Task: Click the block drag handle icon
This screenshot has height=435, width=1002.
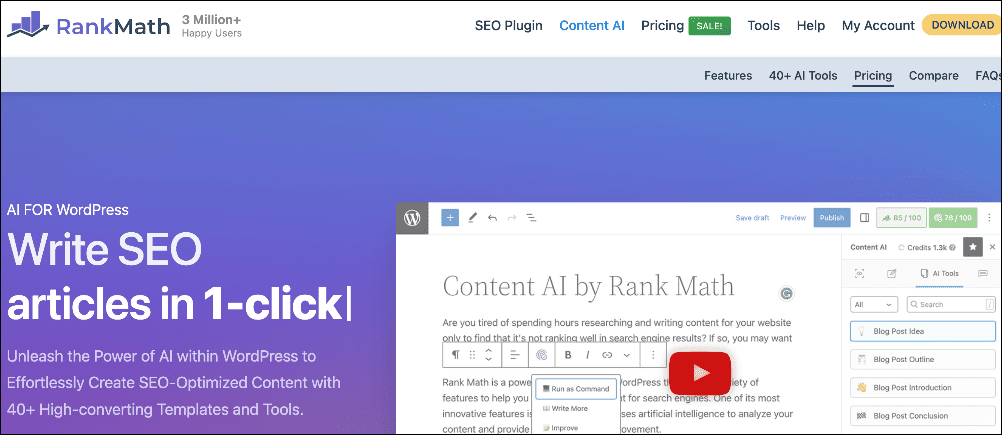Action: [x=472, y=355]
